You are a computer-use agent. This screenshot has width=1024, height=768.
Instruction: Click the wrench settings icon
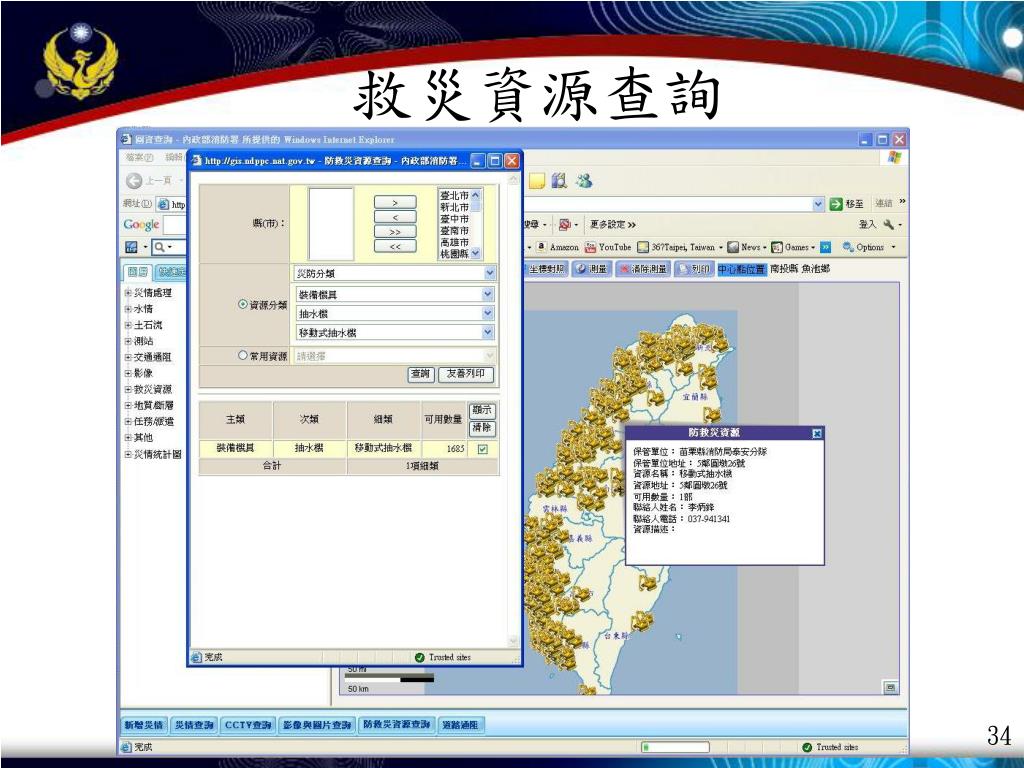tap(888, 225)
